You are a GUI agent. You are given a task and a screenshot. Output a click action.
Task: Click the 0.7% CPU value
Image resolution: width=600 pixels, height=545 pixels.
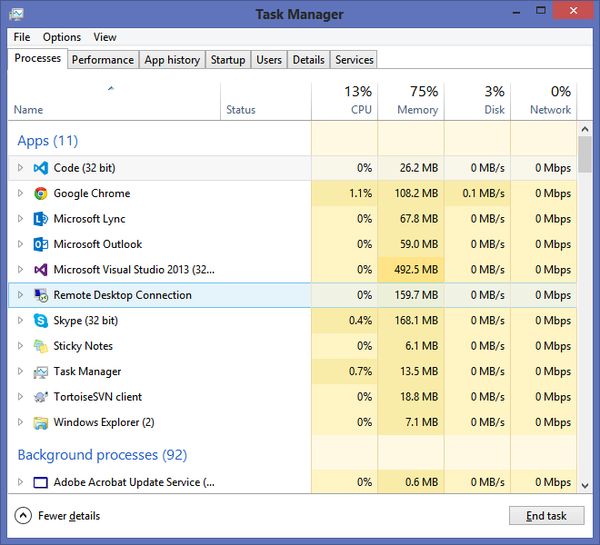click(360, 371)
